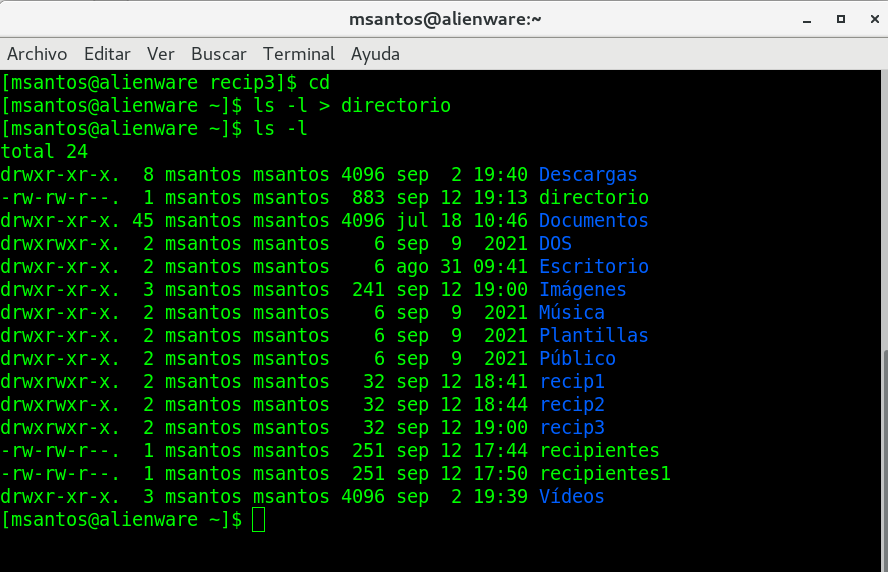Open the Editar menu
This screenshot has height=572, width=888.
107,54
